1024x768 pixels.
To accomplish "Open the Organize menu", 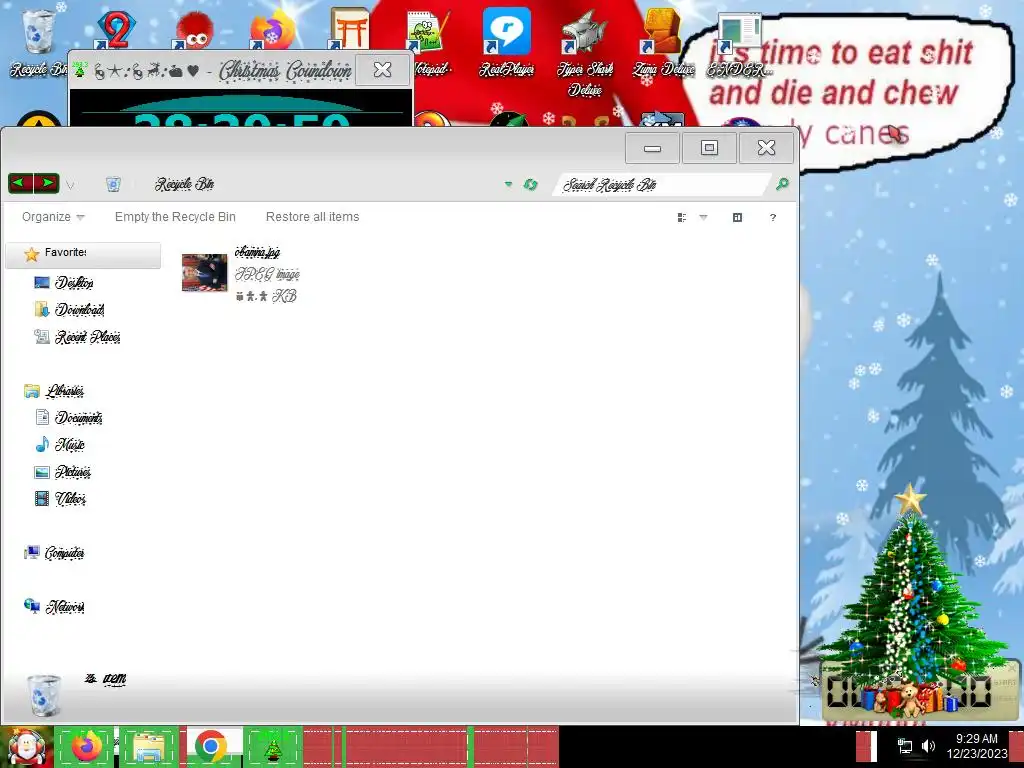I will pos(53,217).
